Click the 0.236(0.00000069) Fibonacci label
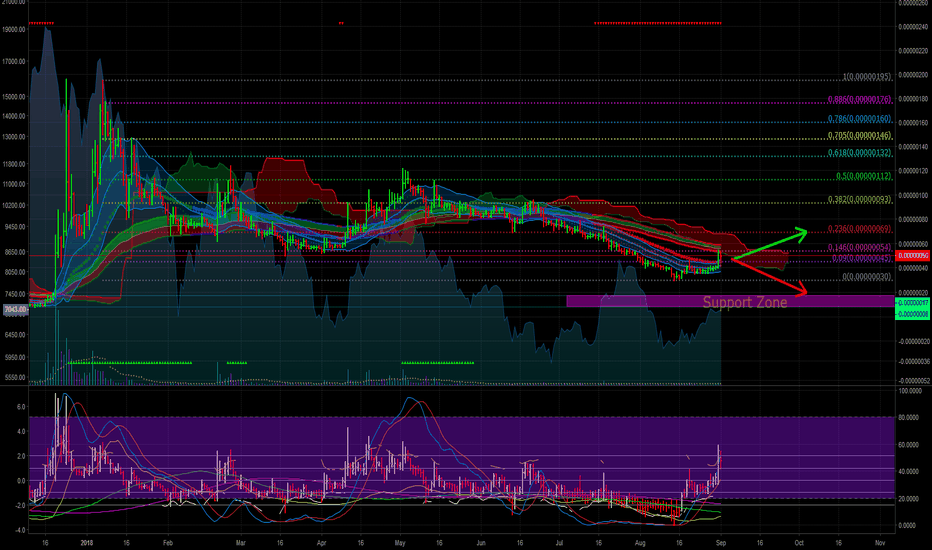Image resolution: width=932 pixels, height=550 pixels. 859,229
